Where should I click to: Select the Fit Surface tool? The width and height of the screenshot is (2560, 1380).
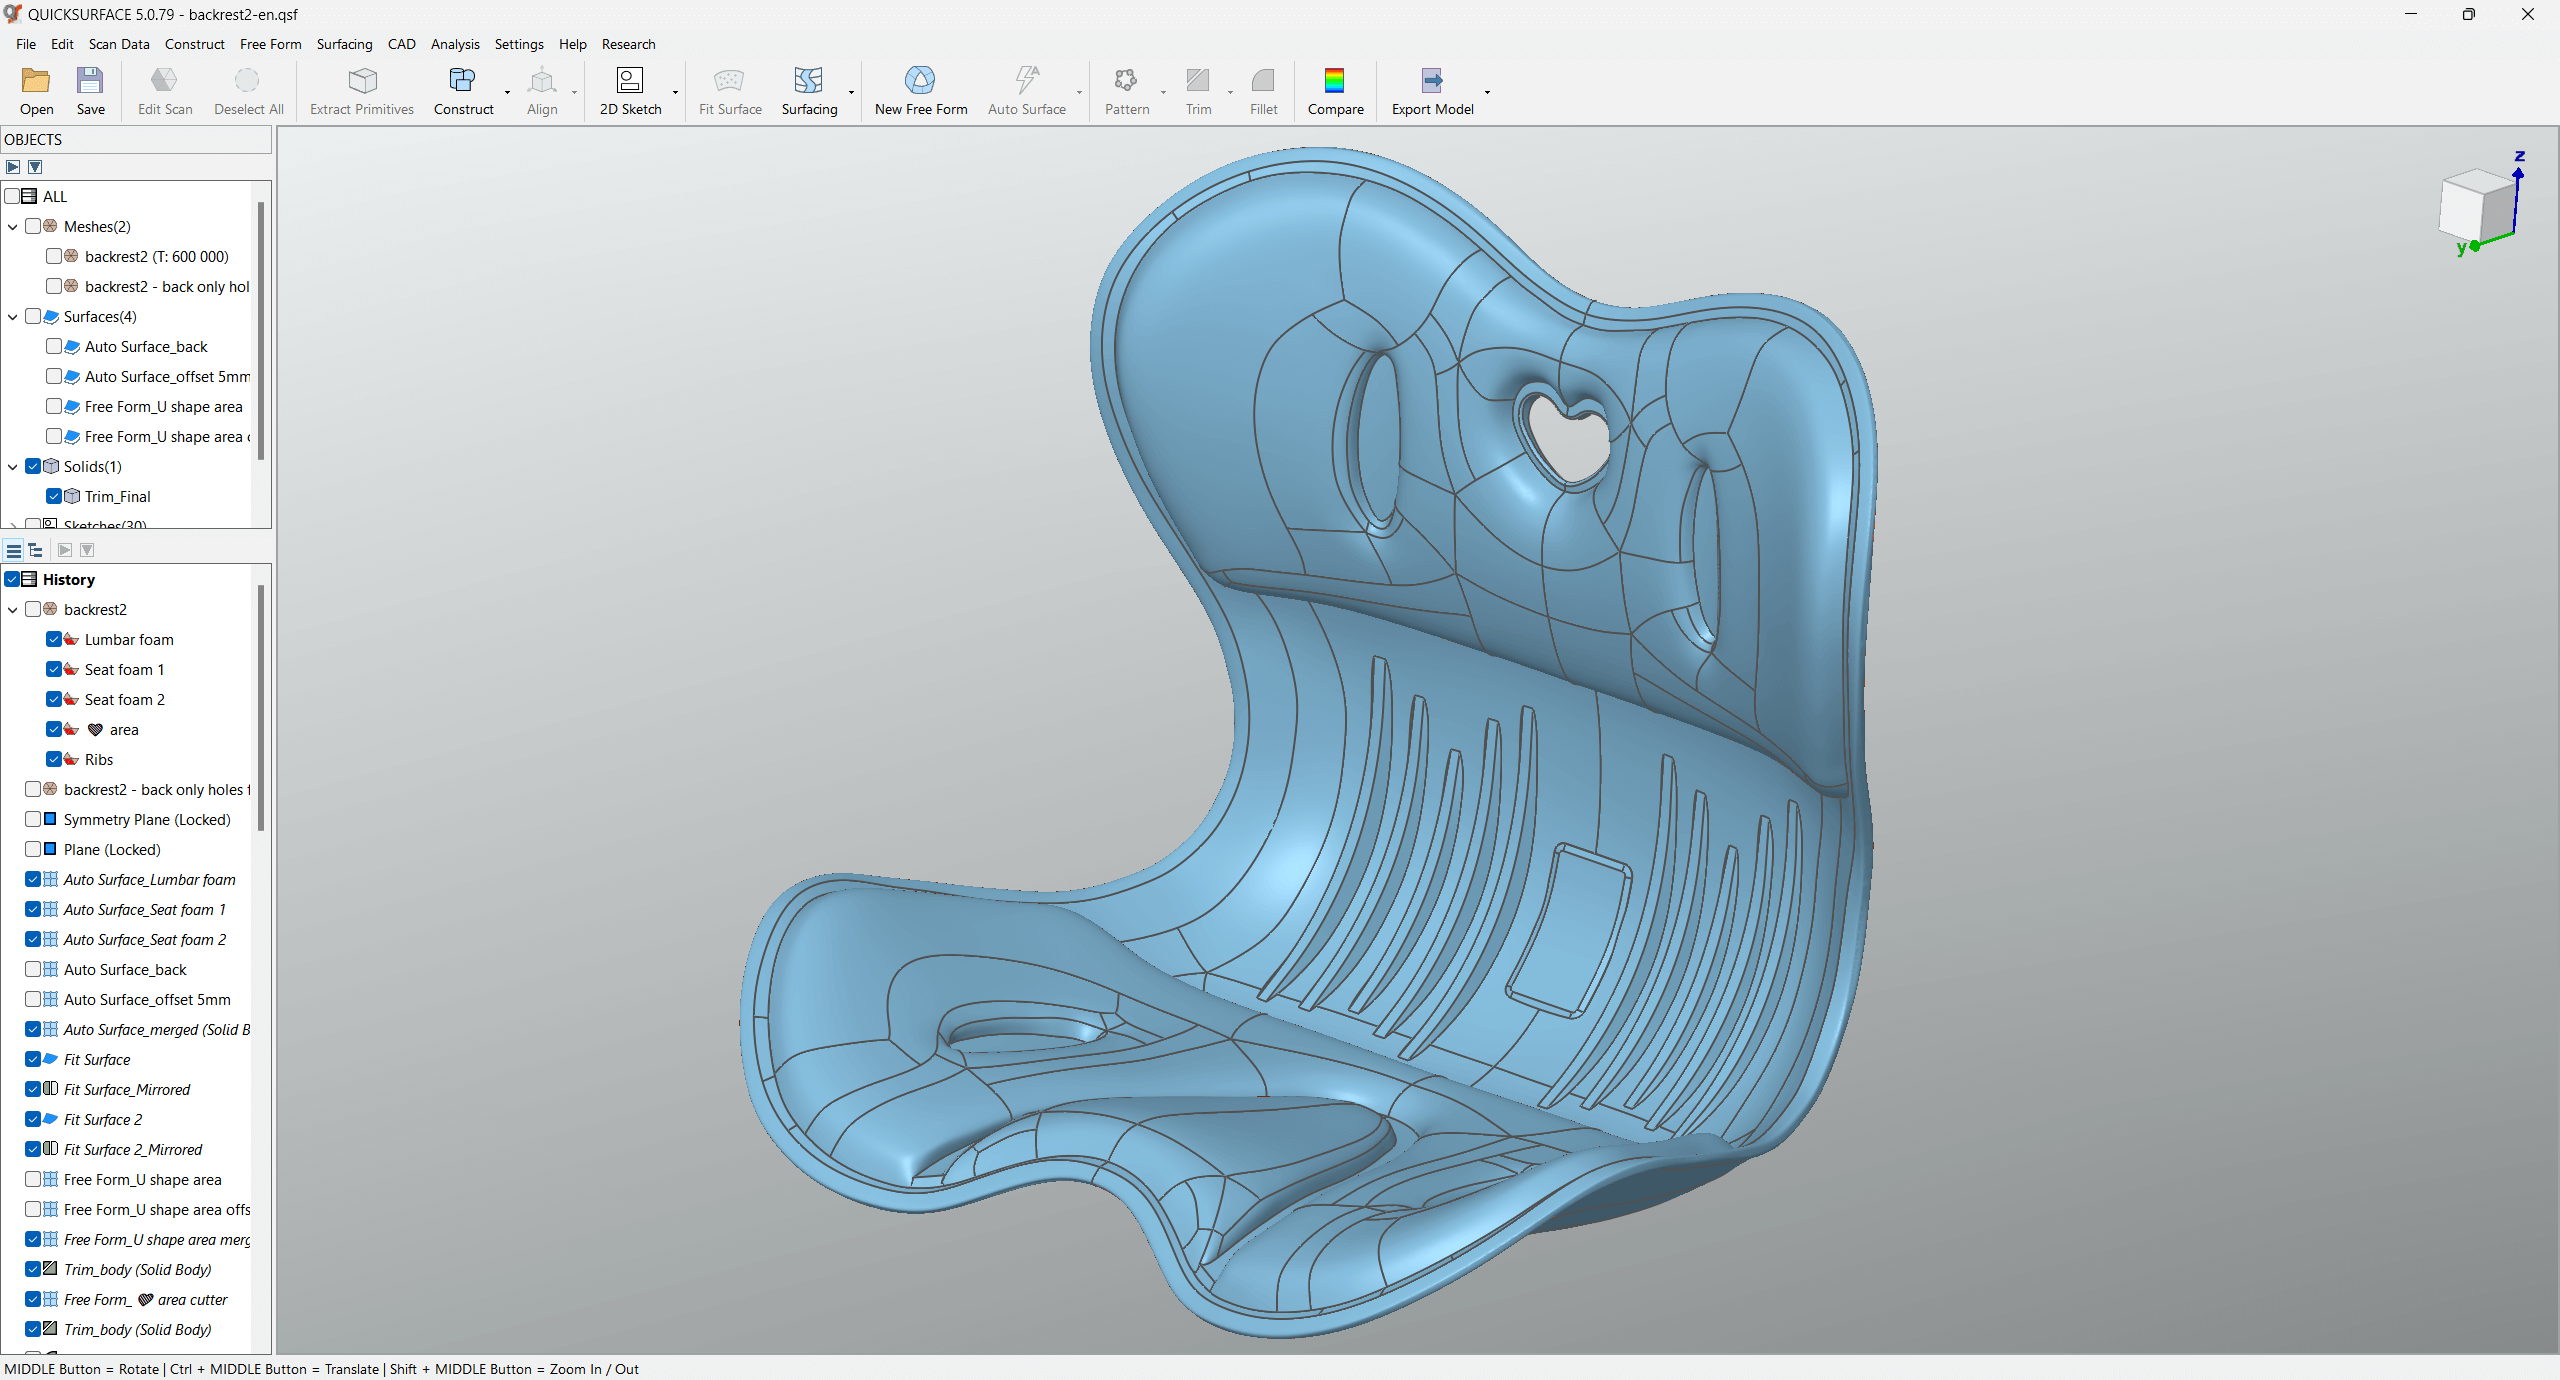point(729,90)
